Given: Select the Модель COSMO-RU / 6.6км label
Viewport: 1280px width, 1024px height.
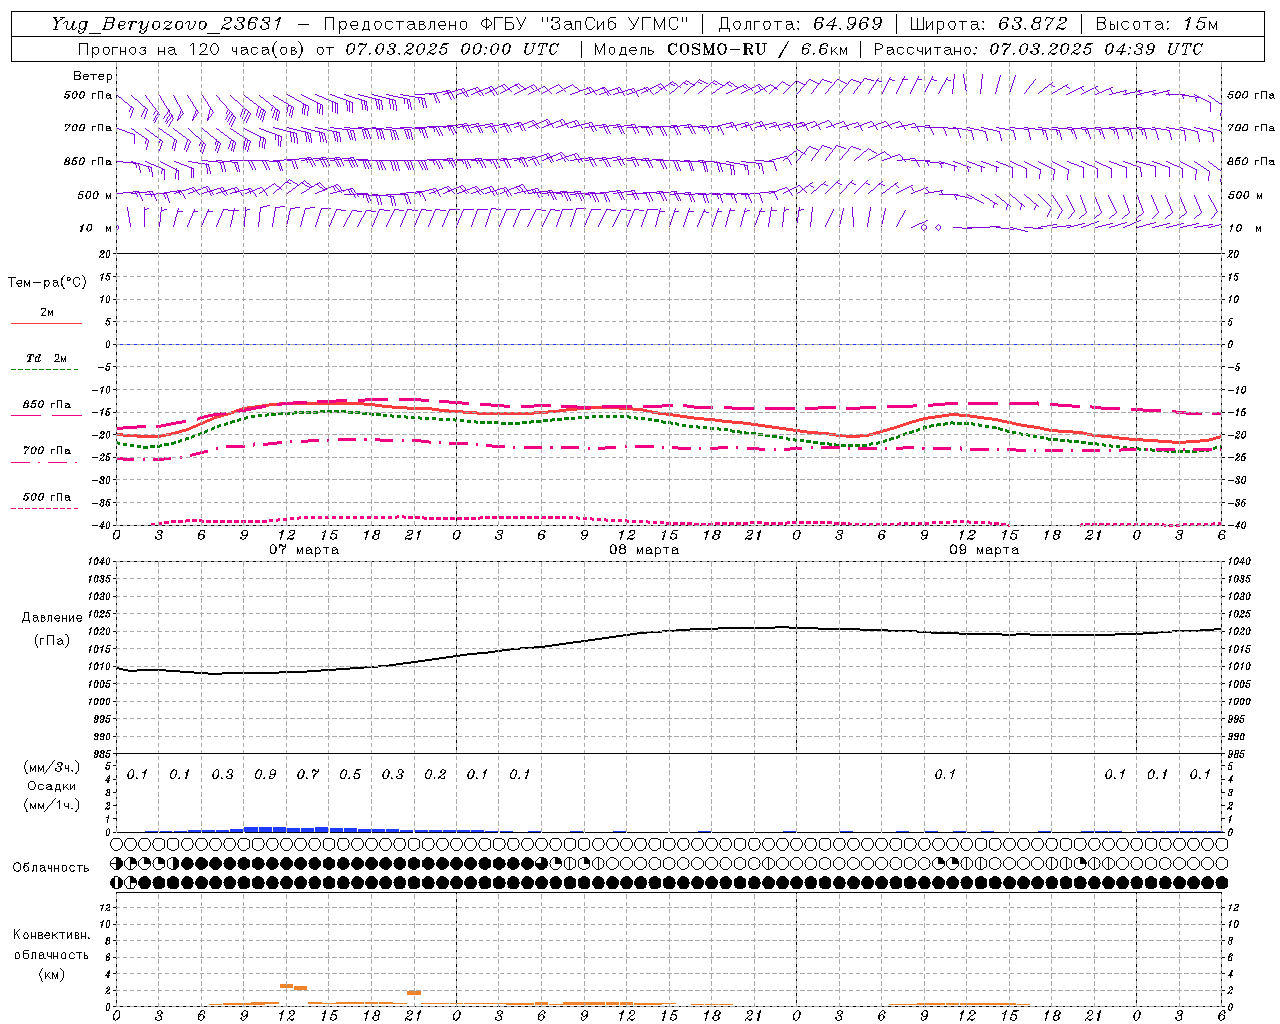Looking at the screenshot, I should coord(720,49).
